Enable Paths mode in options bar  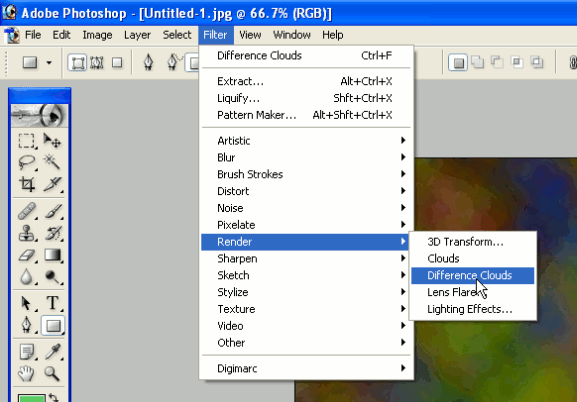pyautogui.click(x=97, y=63)
